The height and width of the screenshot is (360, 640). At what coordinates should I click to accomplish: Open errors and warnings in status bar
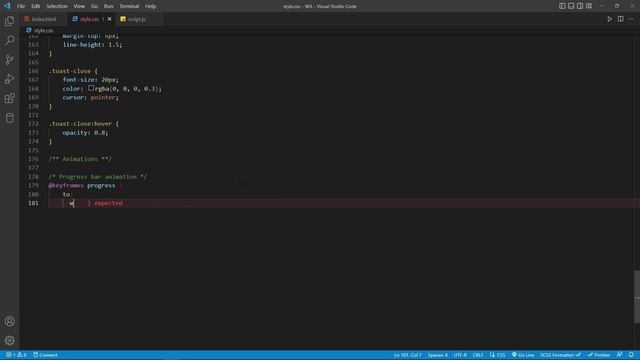pyautogui.click(x=16, y=355)
